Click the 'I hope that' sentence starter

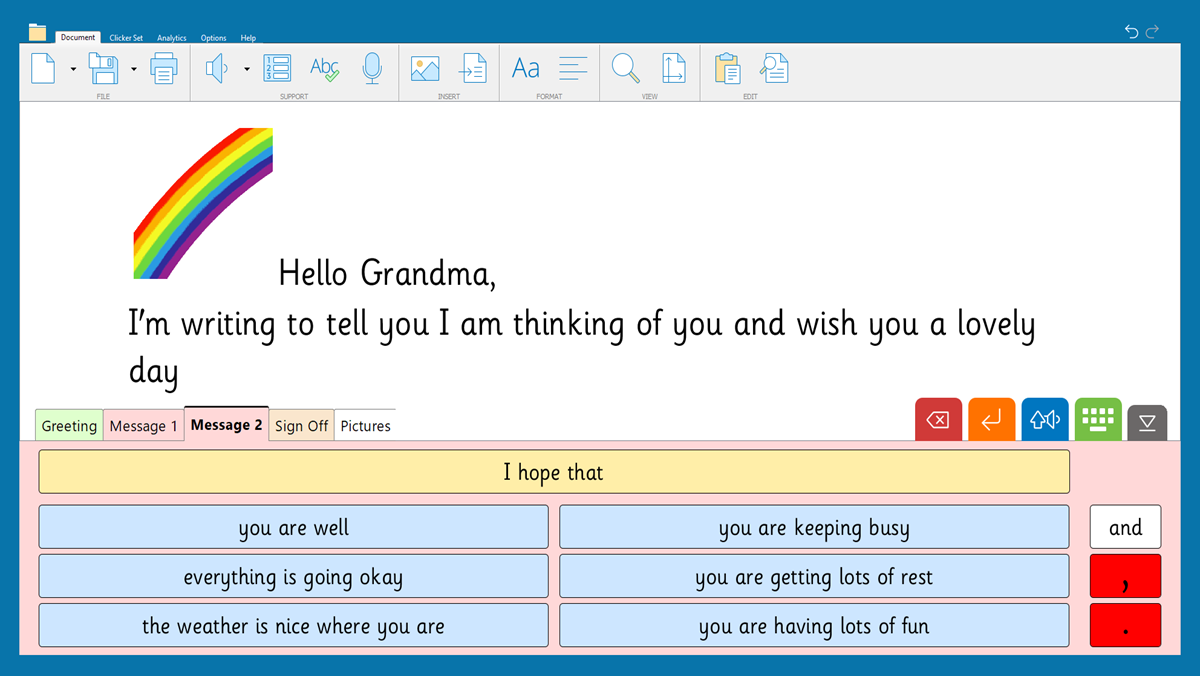[553, 472]
